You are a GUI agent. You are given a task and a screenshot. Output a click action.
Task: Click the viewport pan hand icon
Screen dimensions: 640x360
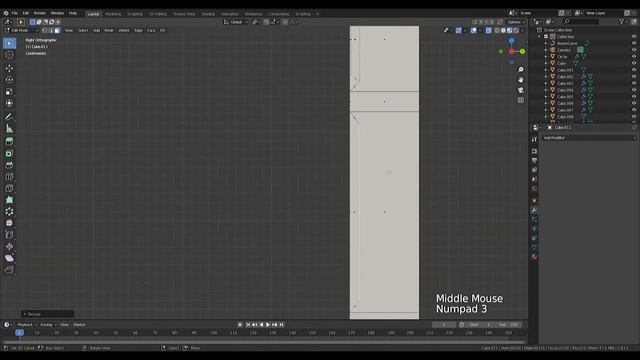[520, 80]
